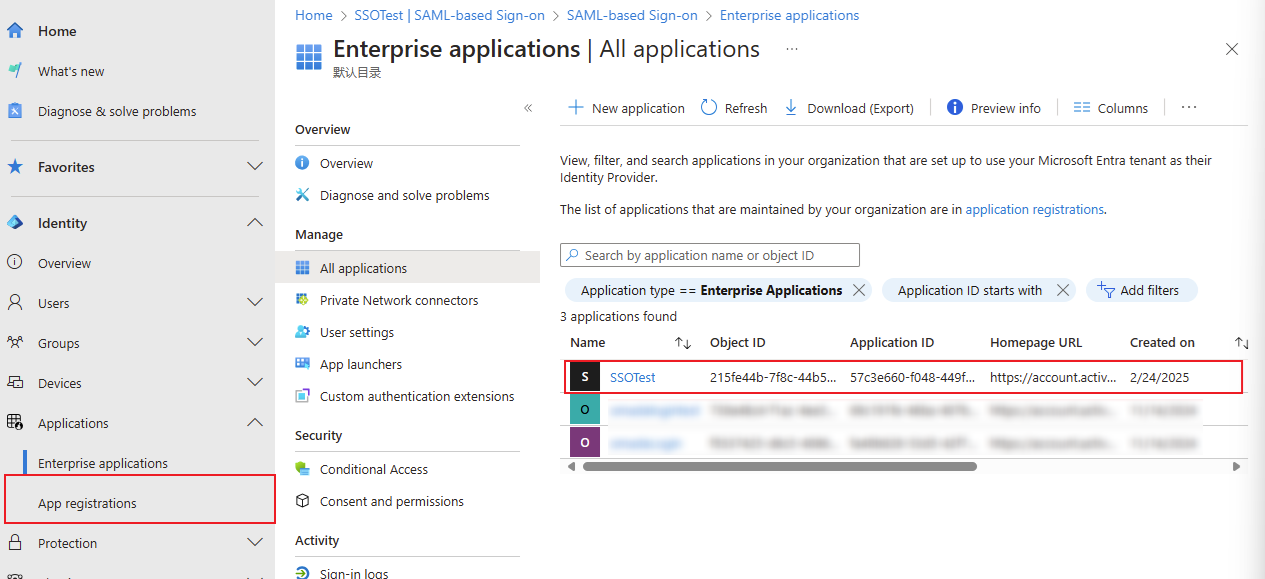Screen dimensions: 1265x579
Task: Remove the Application type filter
Action: pyautogui.click(x=858, y=290)
